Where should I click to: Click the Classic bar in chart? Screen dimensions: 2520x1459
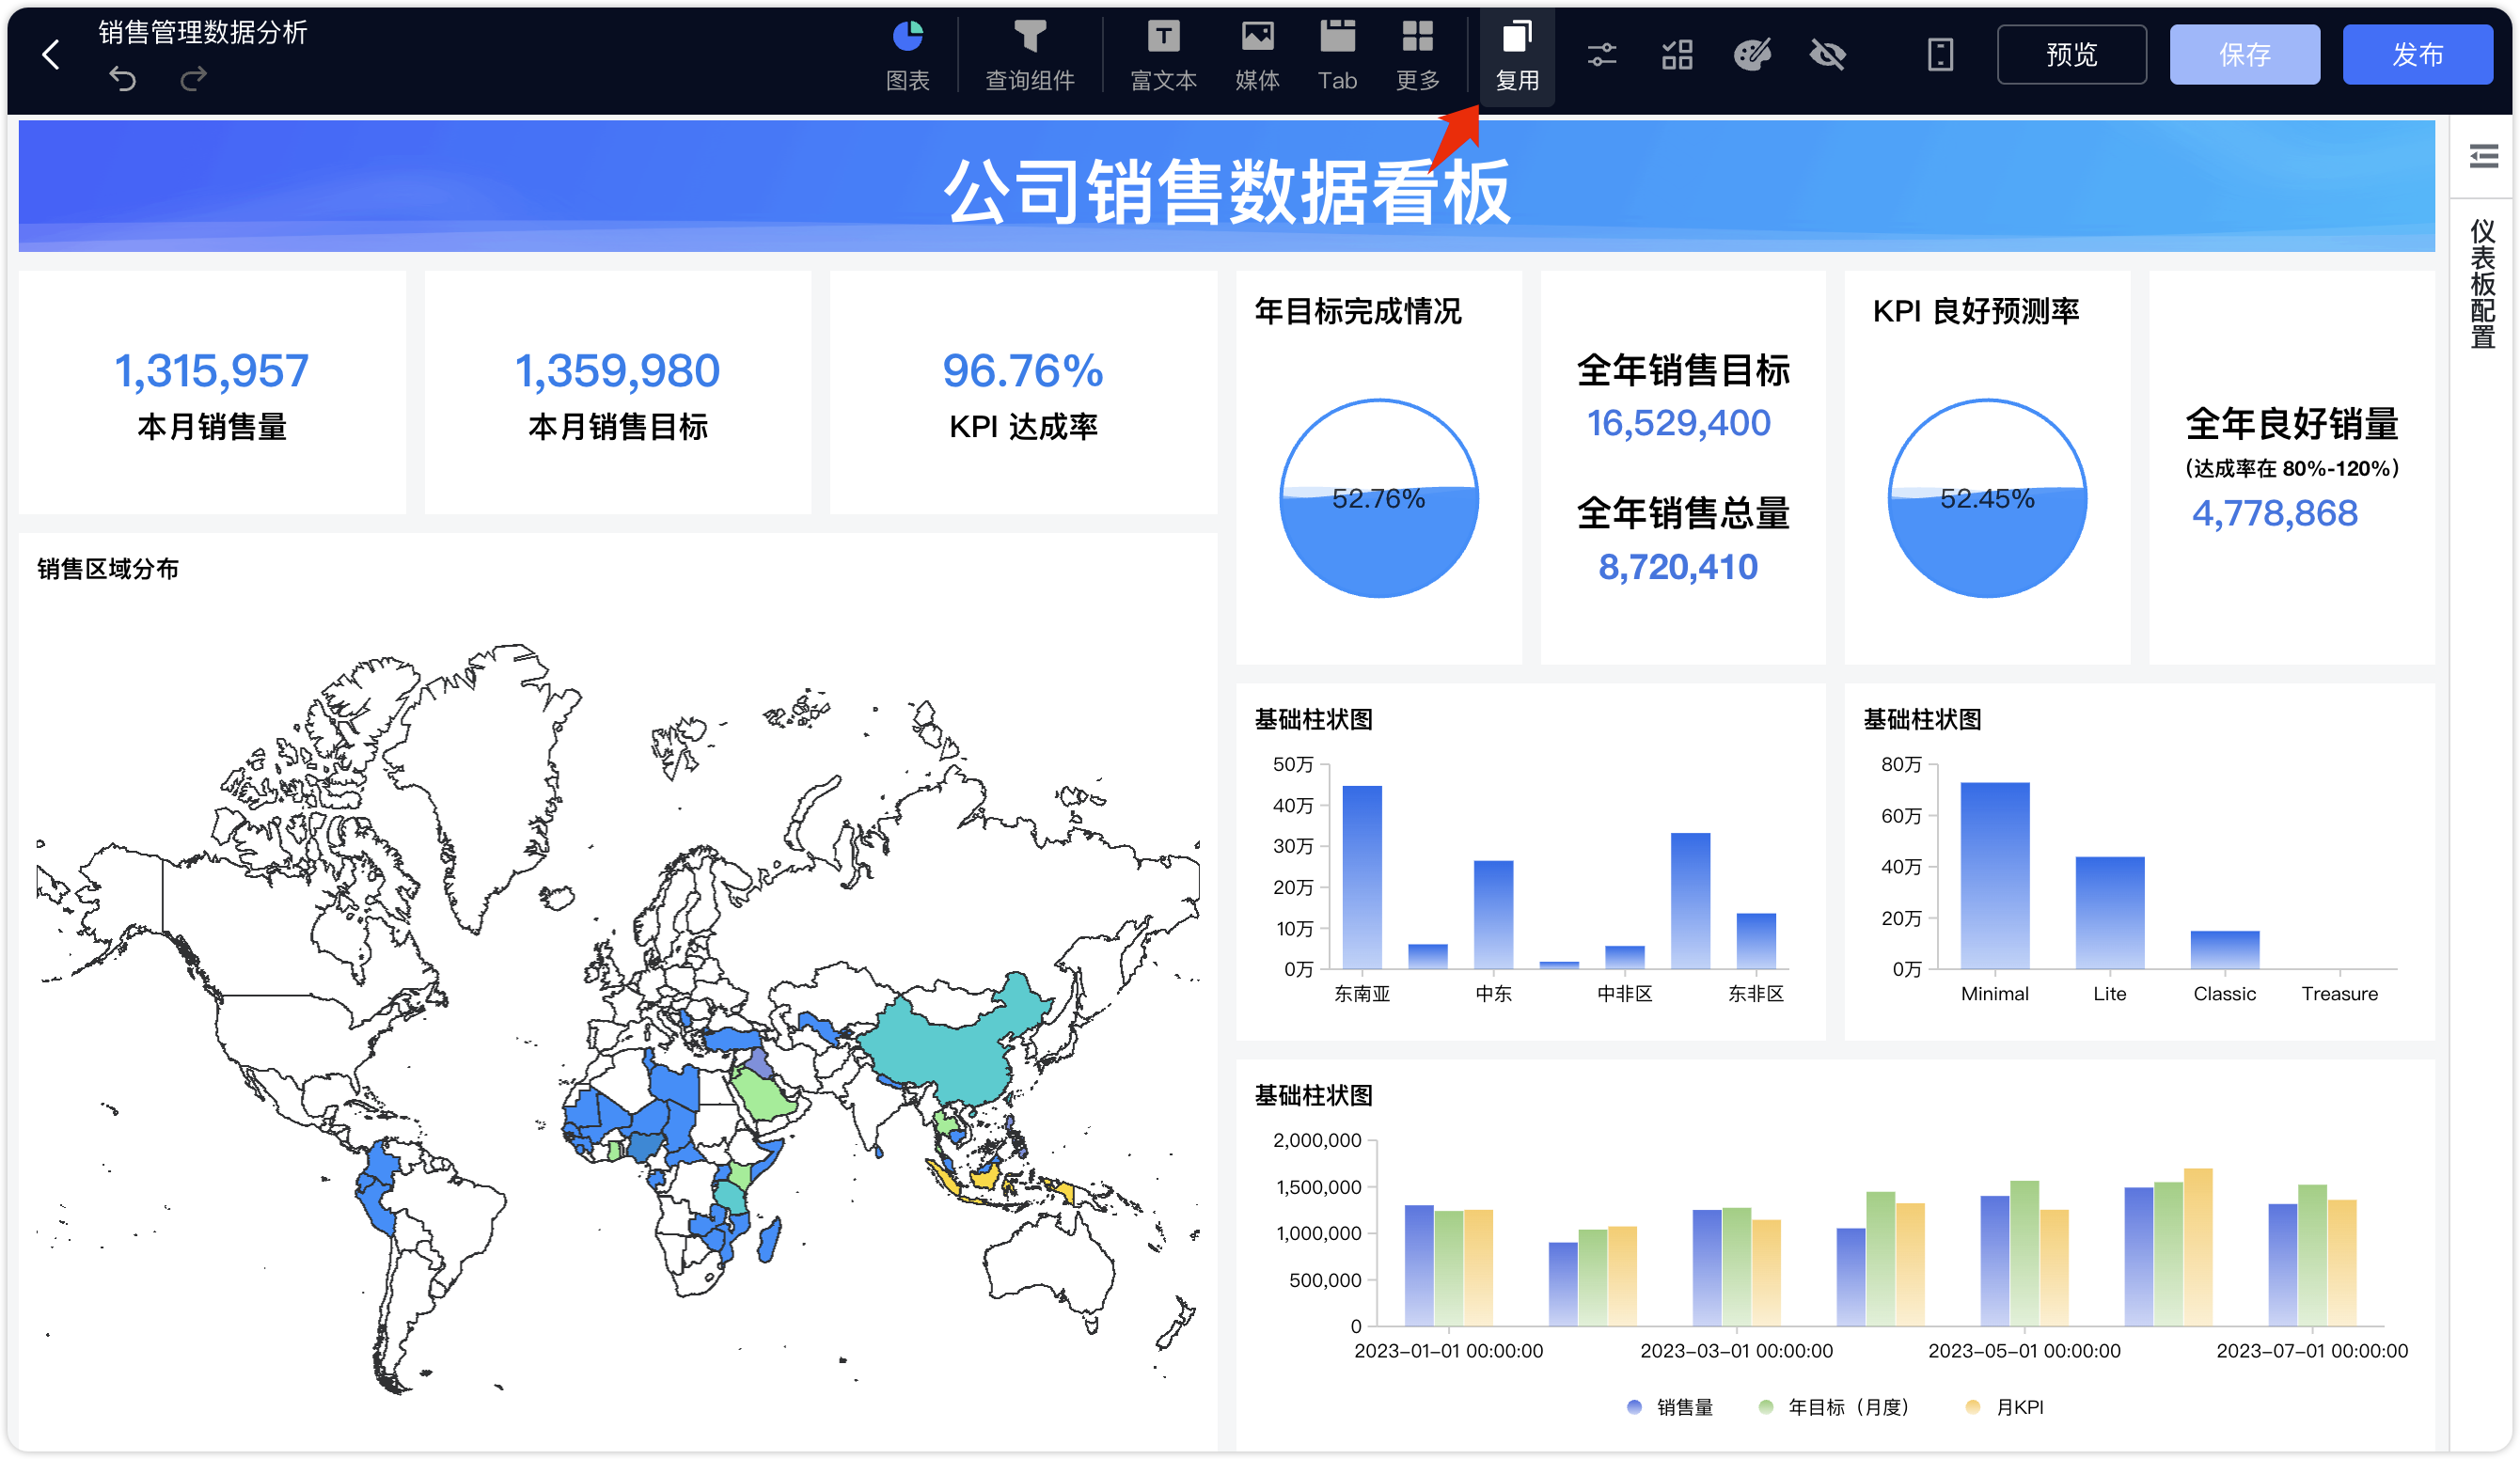[2224, 949]
